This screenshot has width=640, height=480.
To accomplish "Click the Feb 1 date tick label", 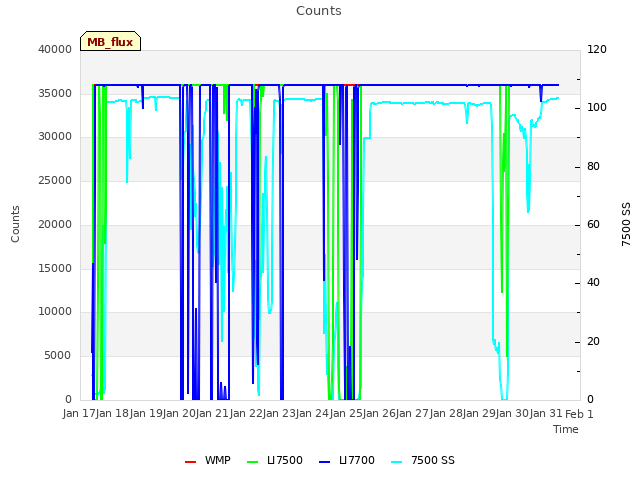I will [579, 414].
